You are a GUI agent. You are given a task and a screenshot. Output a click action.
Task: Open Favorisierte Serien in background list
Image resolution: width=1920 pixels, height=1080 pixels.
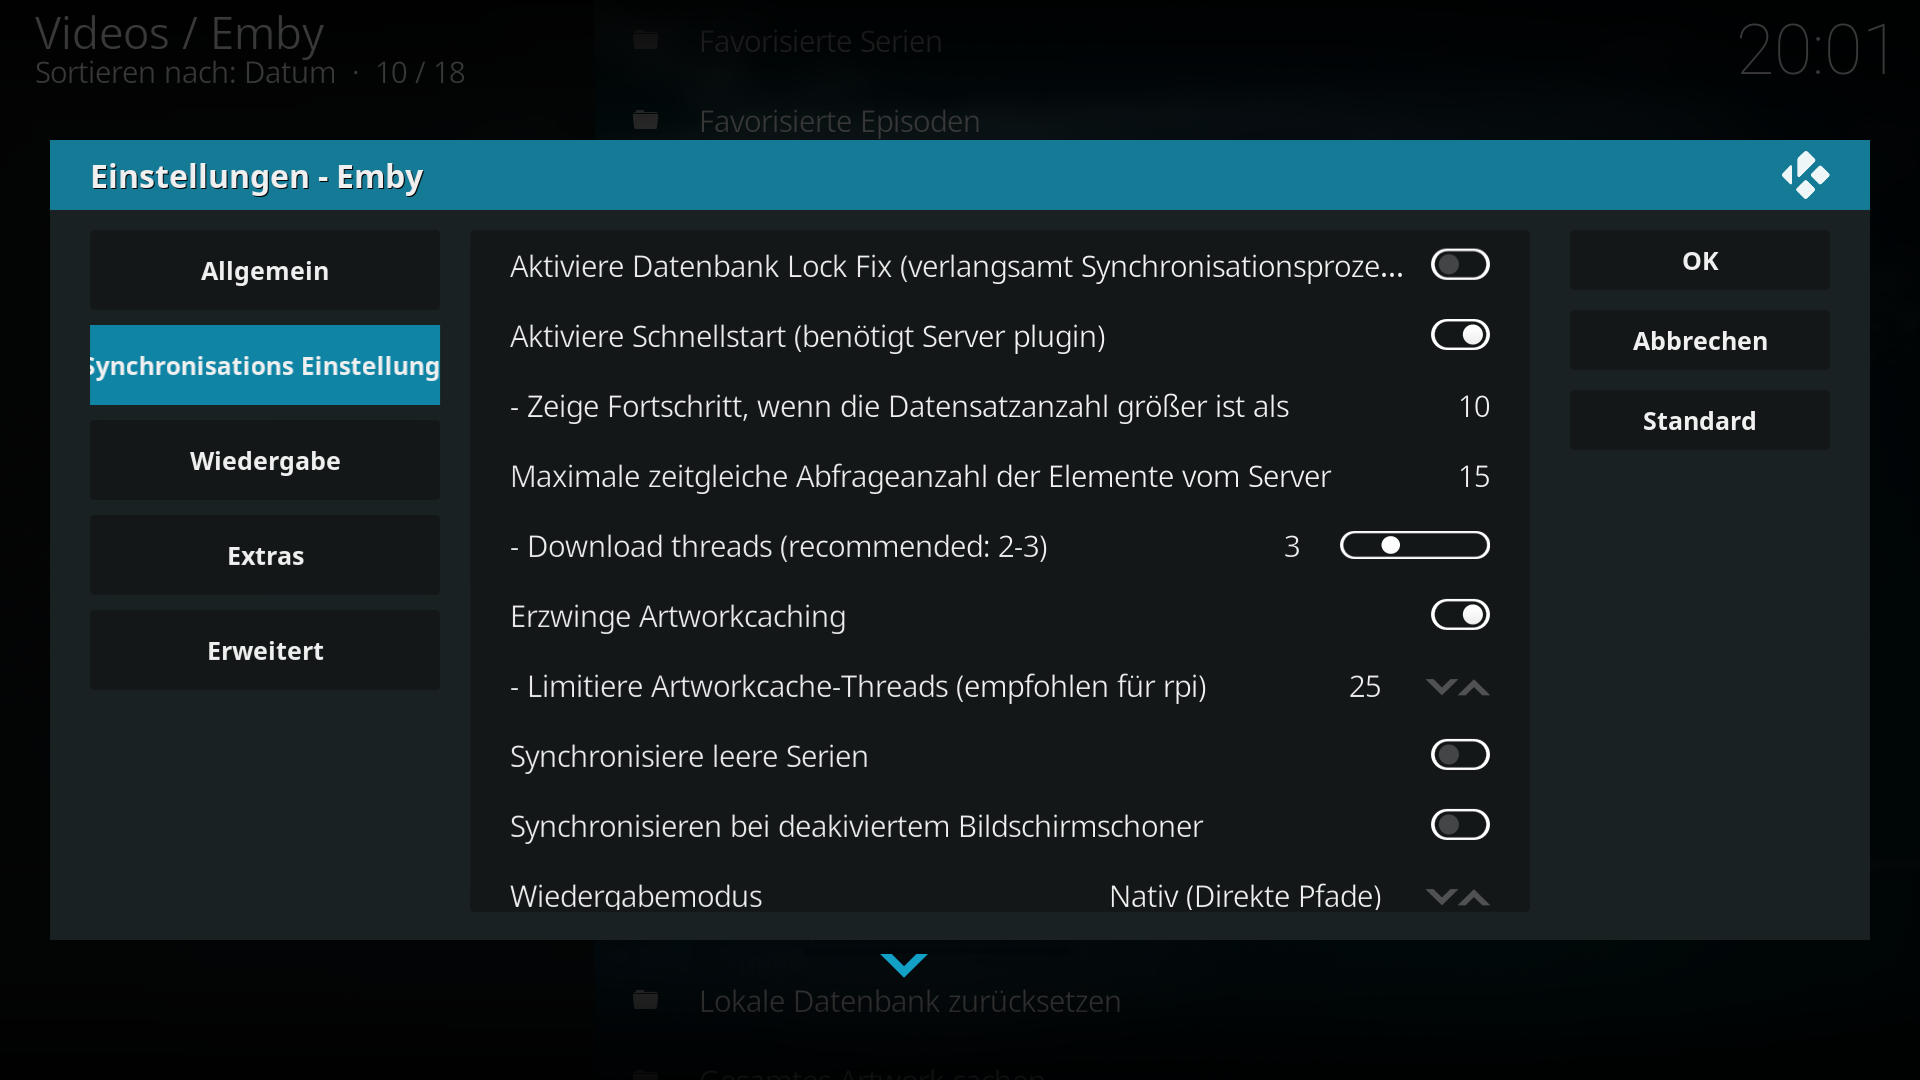point(820,41)
